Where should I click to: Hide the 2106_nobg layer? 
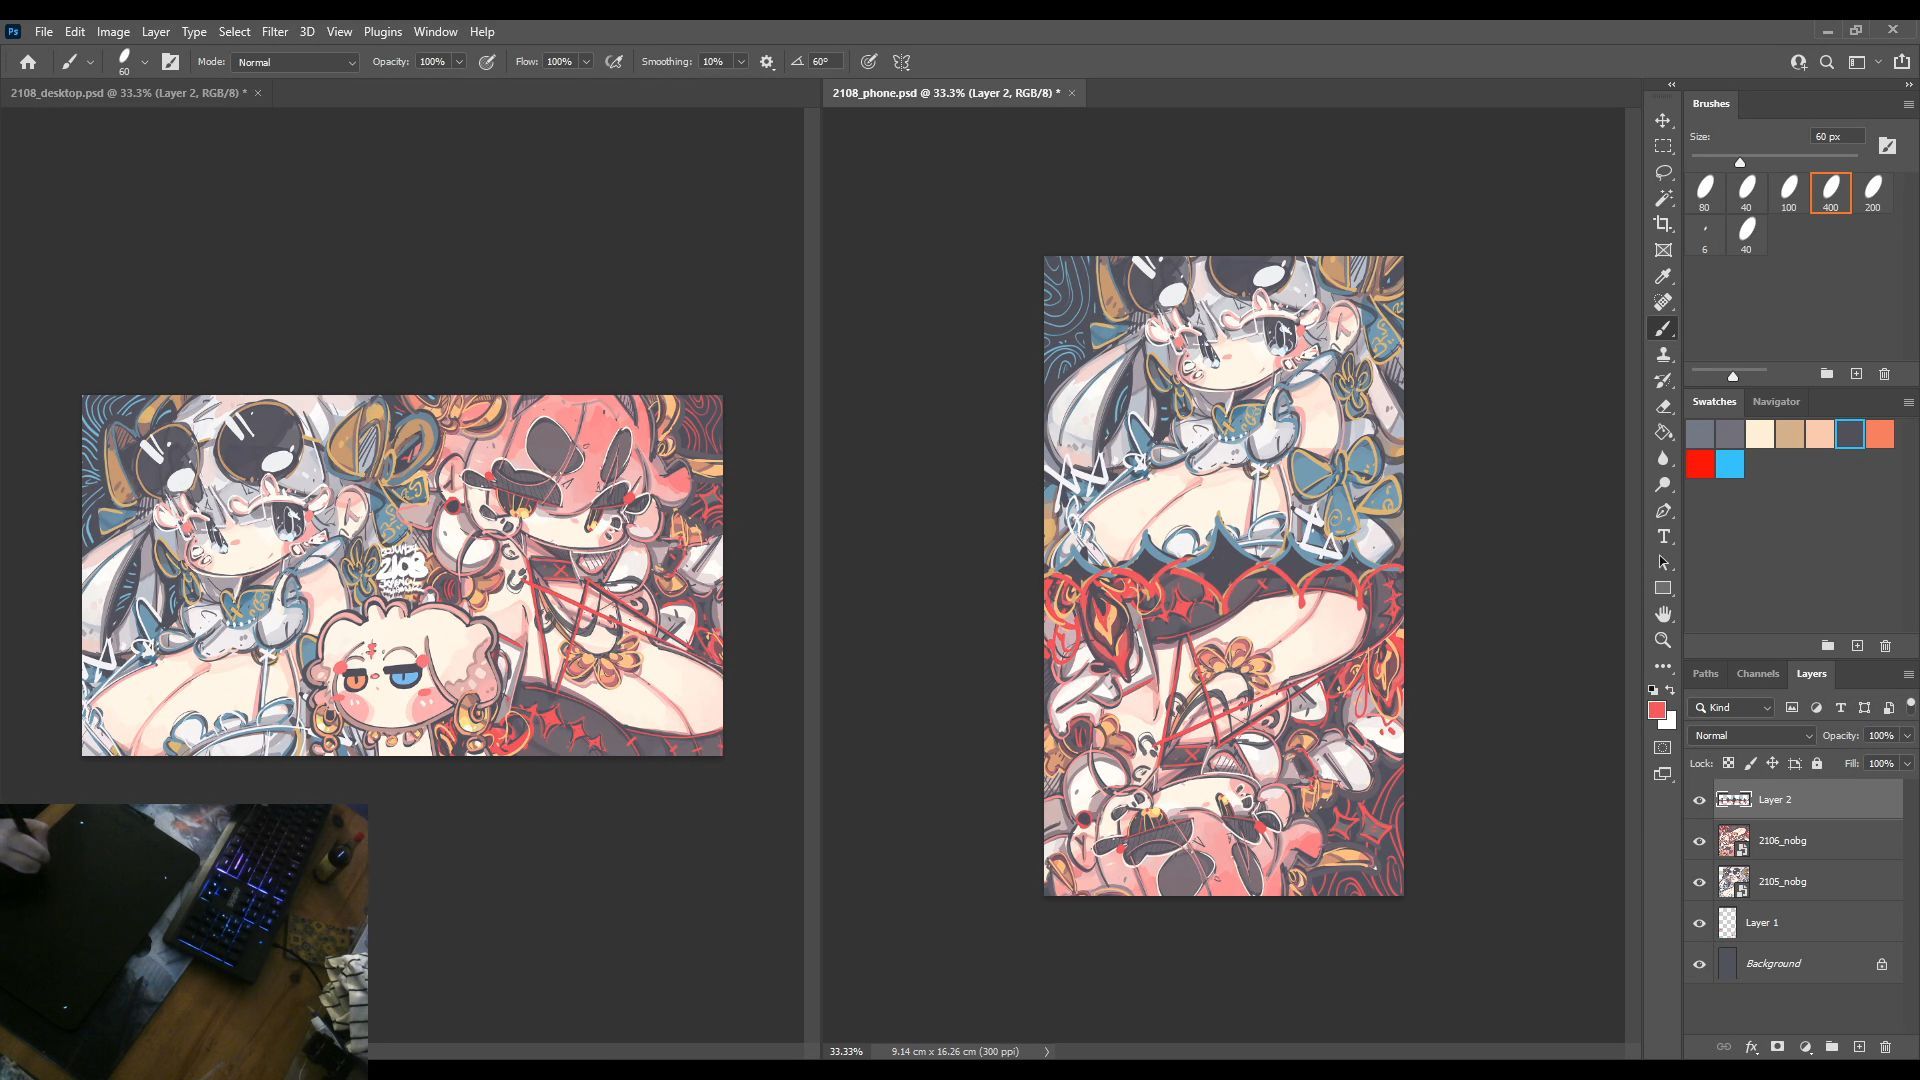click(1699, 841)
